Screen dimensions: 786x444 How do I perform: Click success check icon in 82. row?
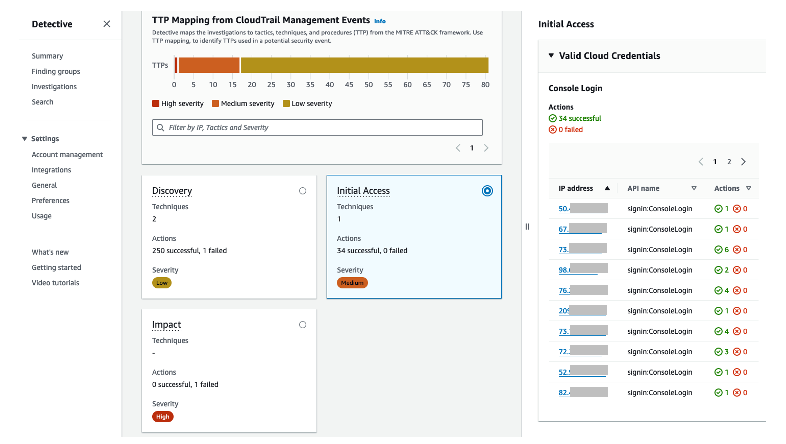(718, 392)
